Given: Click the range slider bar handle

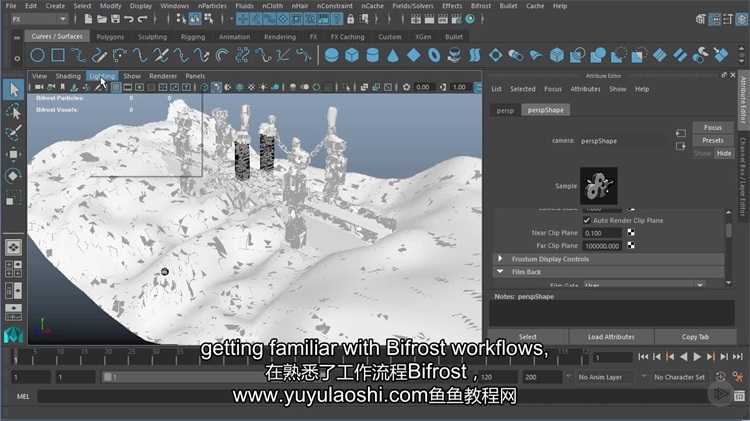Looking at the screenshot, I should [x=108, y=377].
